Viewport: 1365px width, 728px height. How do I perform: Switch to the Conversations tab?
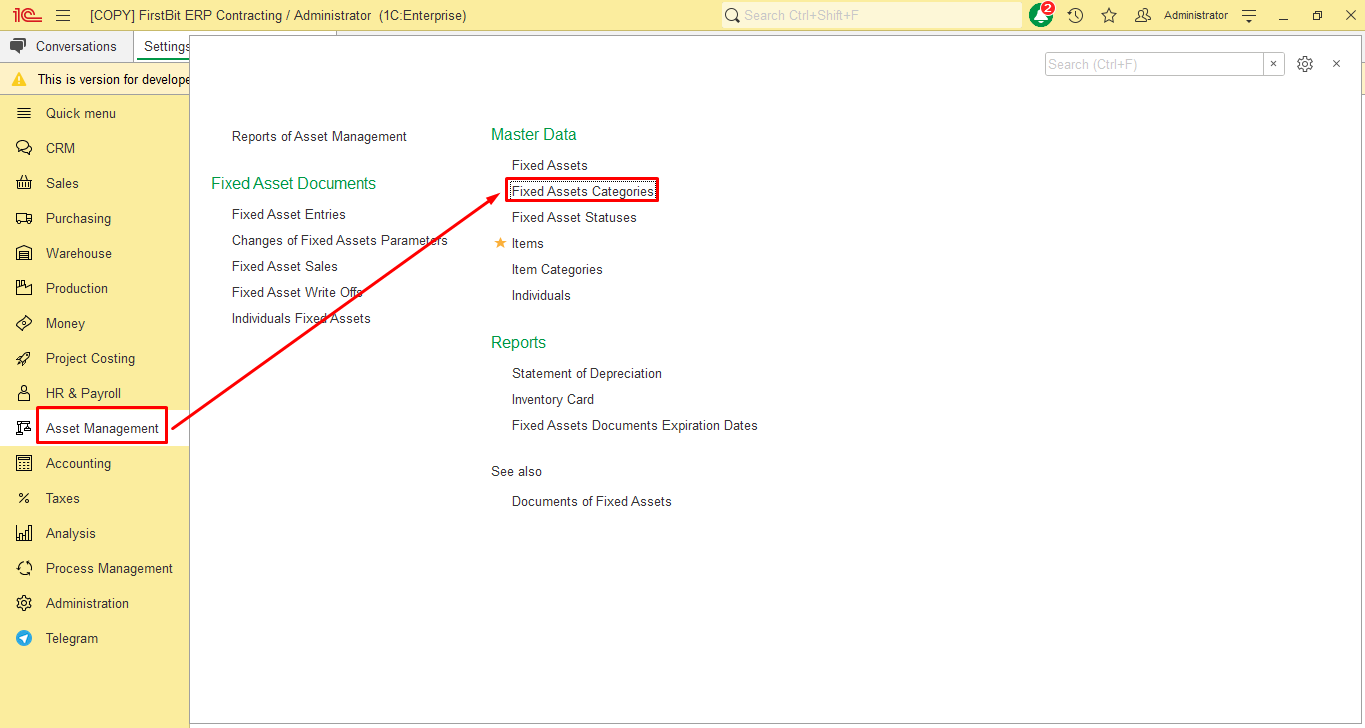pyautogui.click(x=65, y=47)
